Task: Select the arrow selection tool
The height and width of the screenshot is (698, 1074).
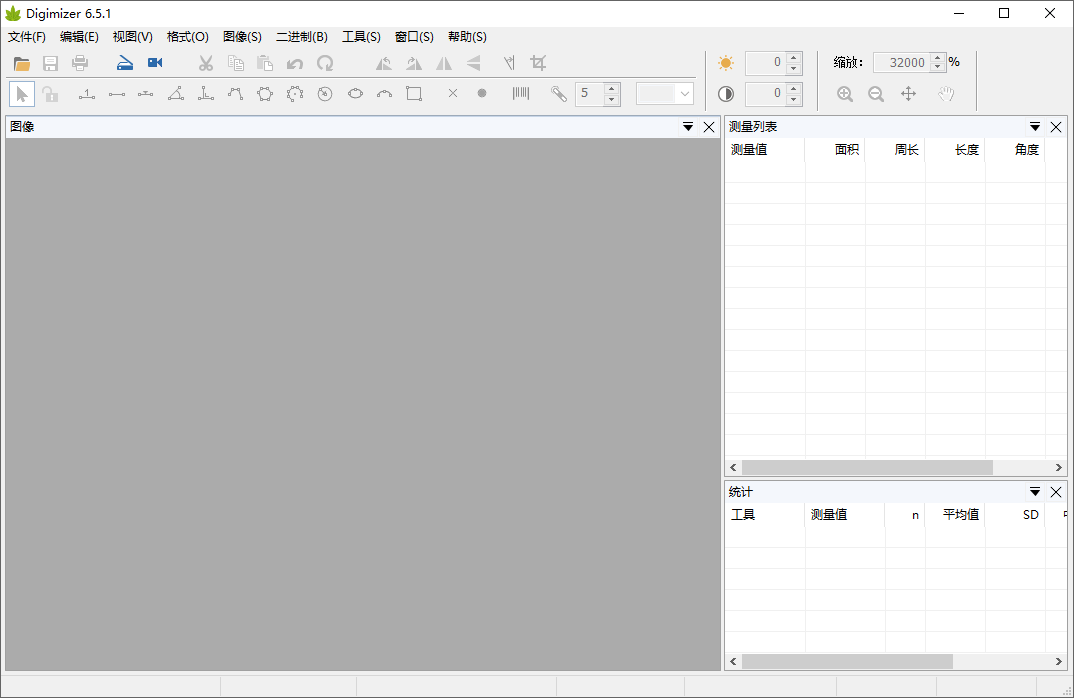Action: [22, 94]
